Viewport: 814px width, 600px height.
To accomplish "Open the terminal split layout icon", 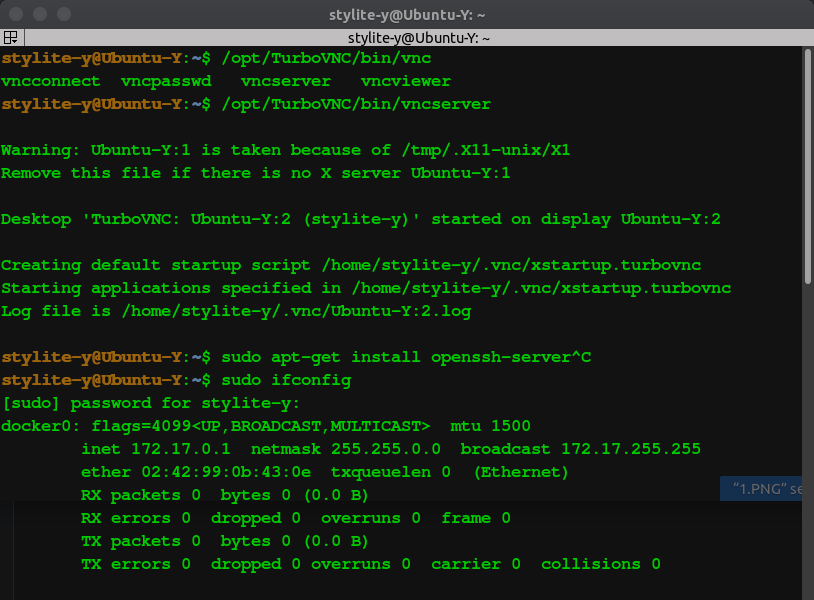I will click(x=10, y=37).
